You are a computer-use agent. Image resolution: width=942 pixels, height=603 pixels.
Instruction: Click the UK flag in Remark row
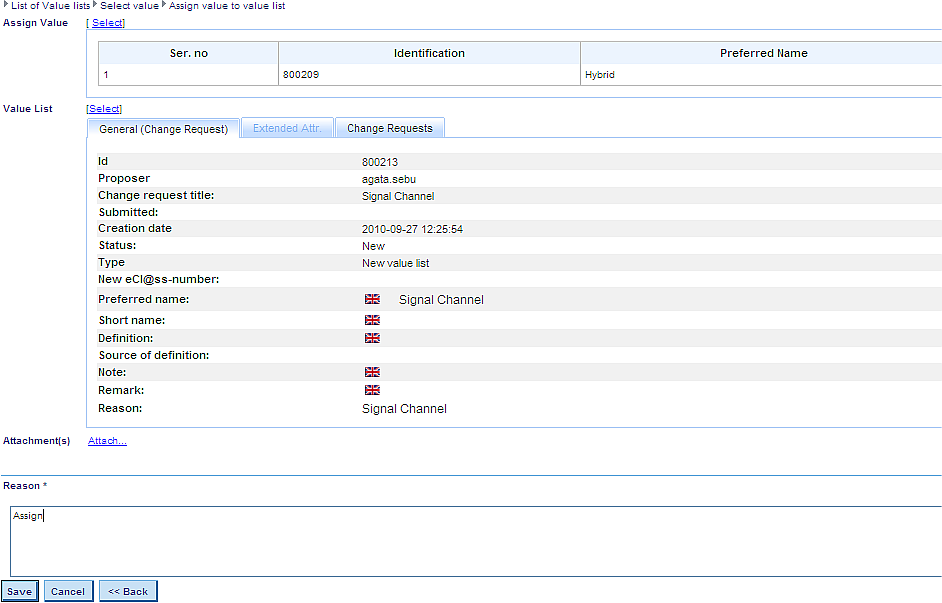point(372,390)
